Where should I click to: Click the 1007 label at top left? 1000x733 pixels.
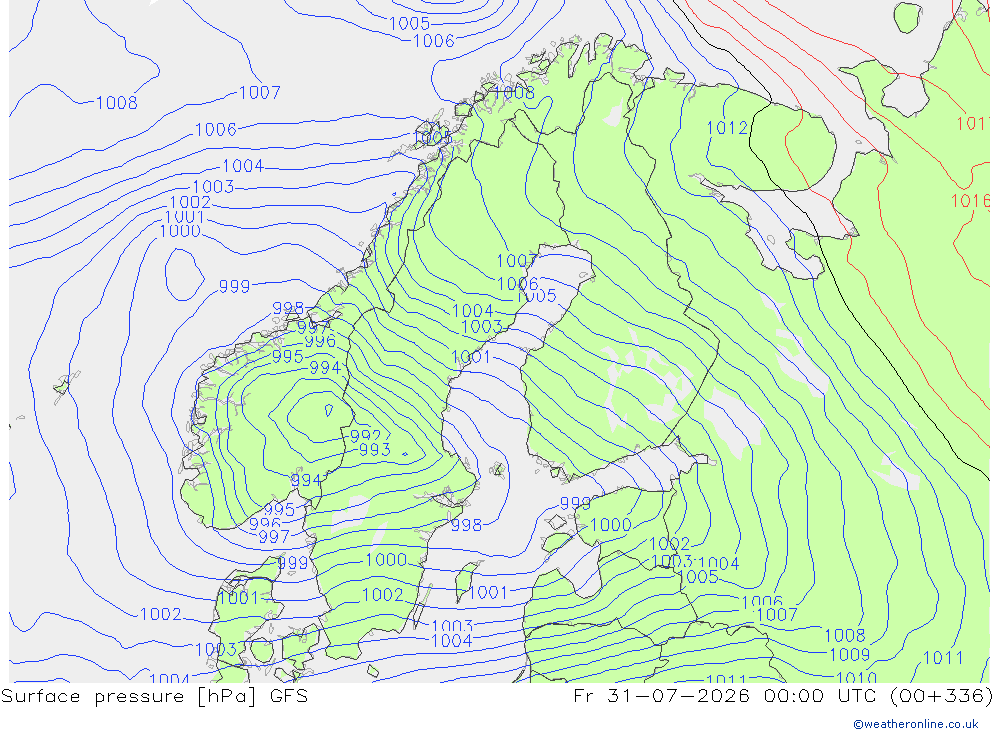(x=260, y=93)
